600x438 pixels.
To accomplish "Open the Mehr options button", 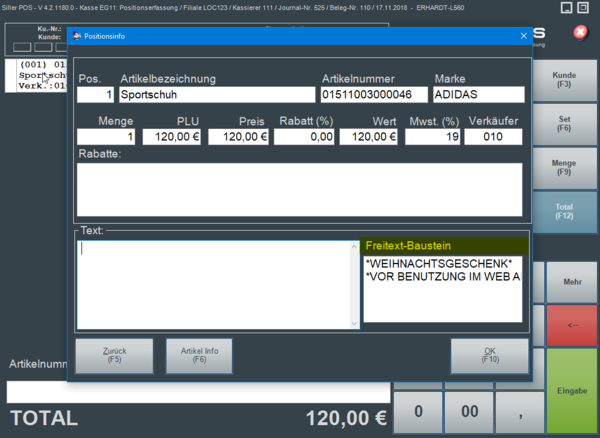I will (571, 283).
